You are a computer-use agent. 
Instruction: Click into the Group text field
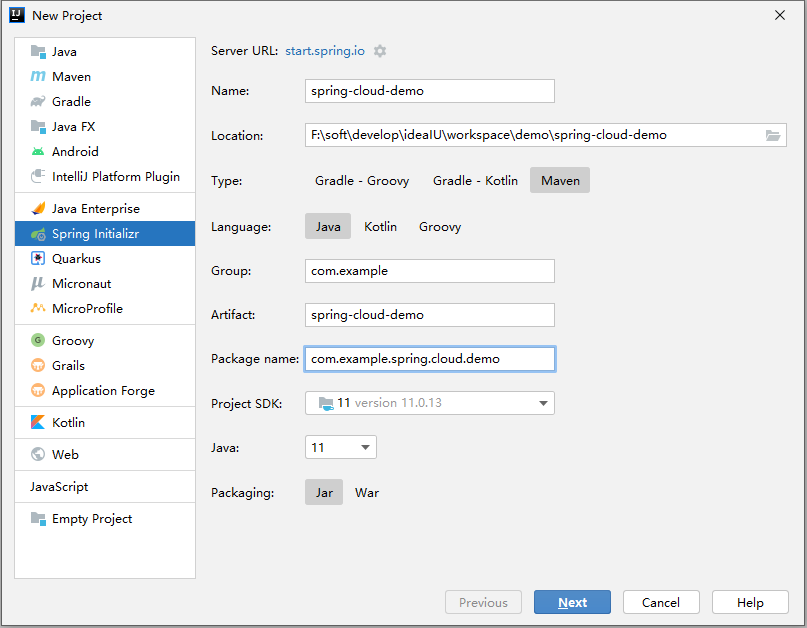pyautogui.click(x=430, y=271)
